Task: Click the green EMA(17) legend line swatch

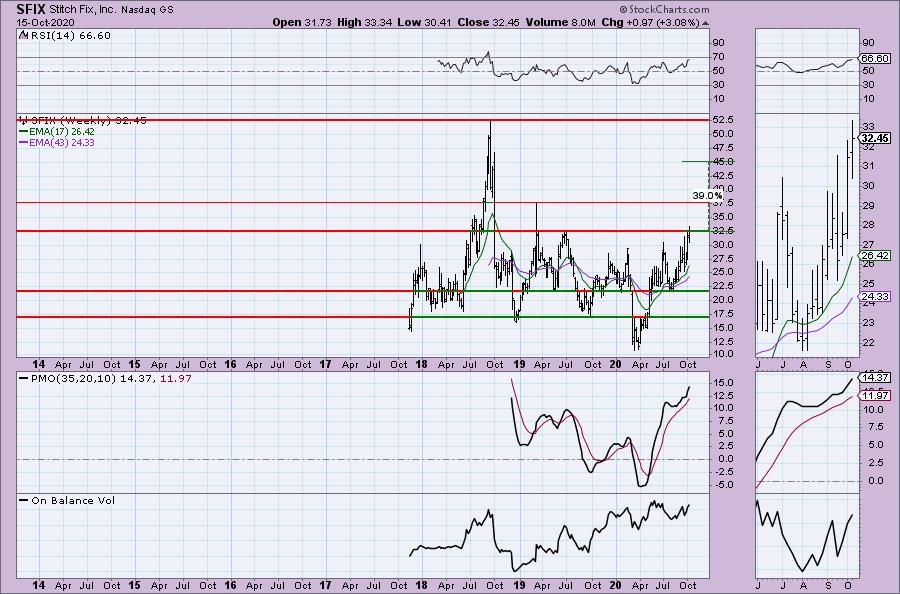Action: [x=24, y=131]
